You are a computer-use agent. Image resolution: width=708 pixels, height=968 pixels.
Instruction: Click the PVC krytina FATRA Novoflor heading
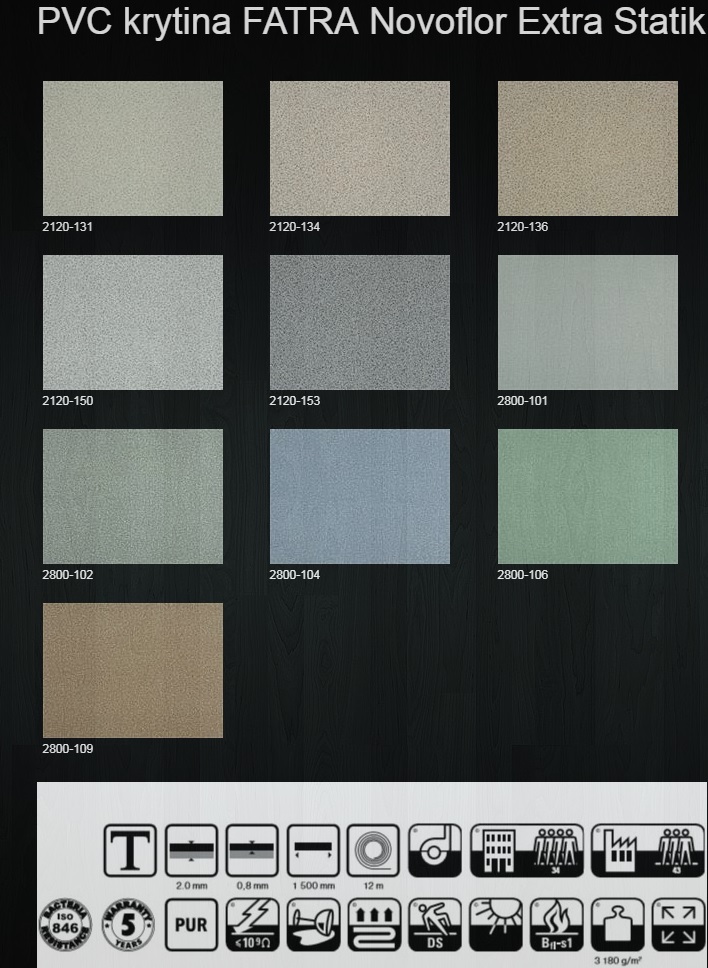372,22
